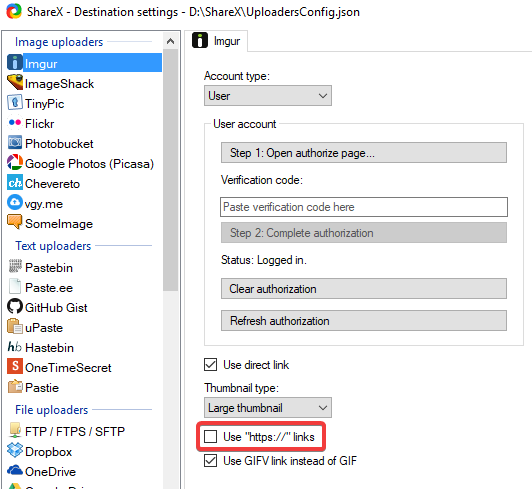Viewport: 532px width, 489px height.
Task: Choose the TinyPic uploader icon
Action: click(x=15, y=102)
